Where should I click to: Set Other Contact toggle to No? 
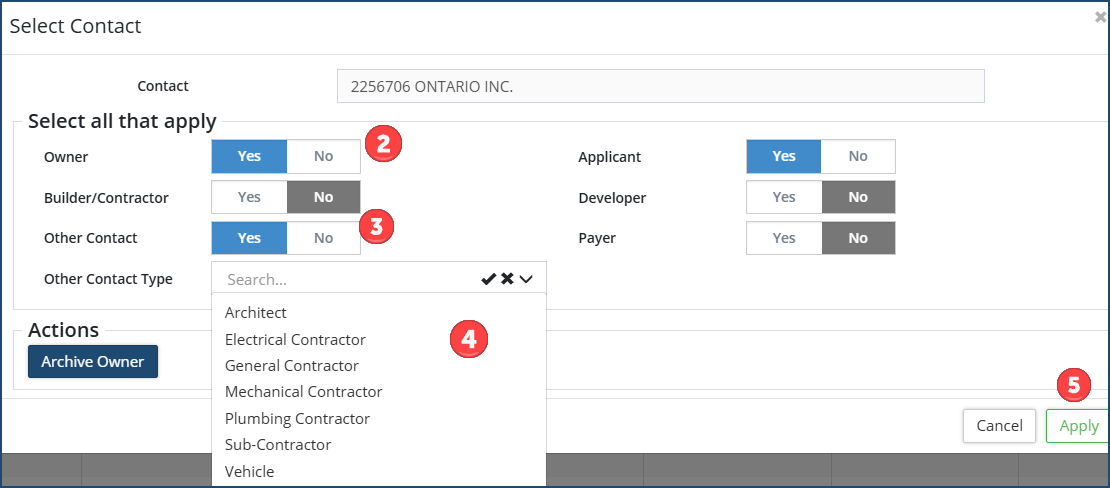pyautogui.click(x=323, y=238)
